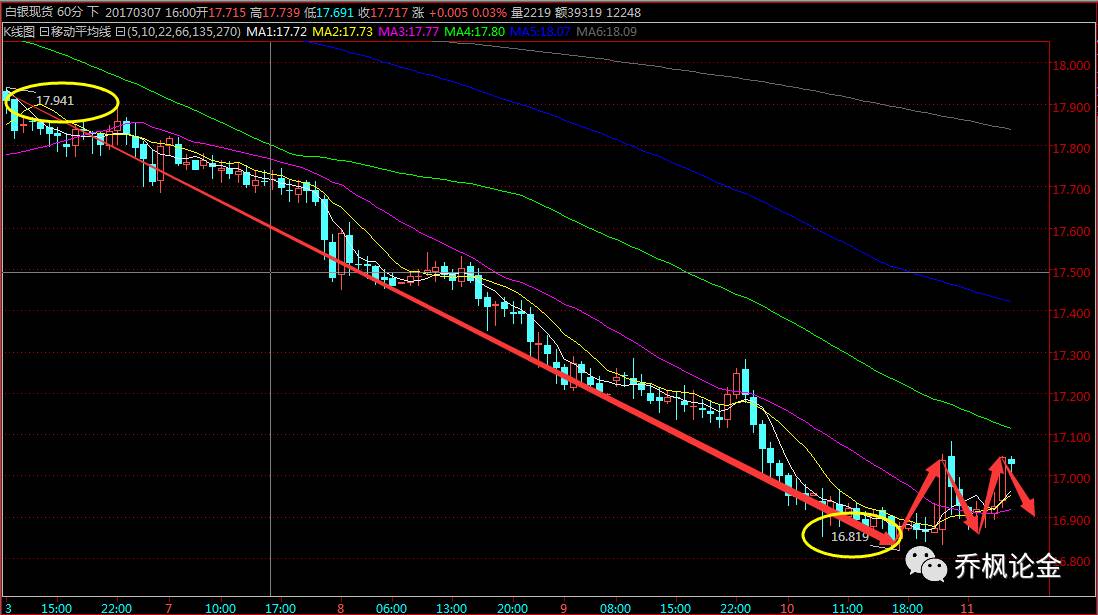Click date label 7 on time axis
The height and width of the screenshot is (615, 1098).
168,608
